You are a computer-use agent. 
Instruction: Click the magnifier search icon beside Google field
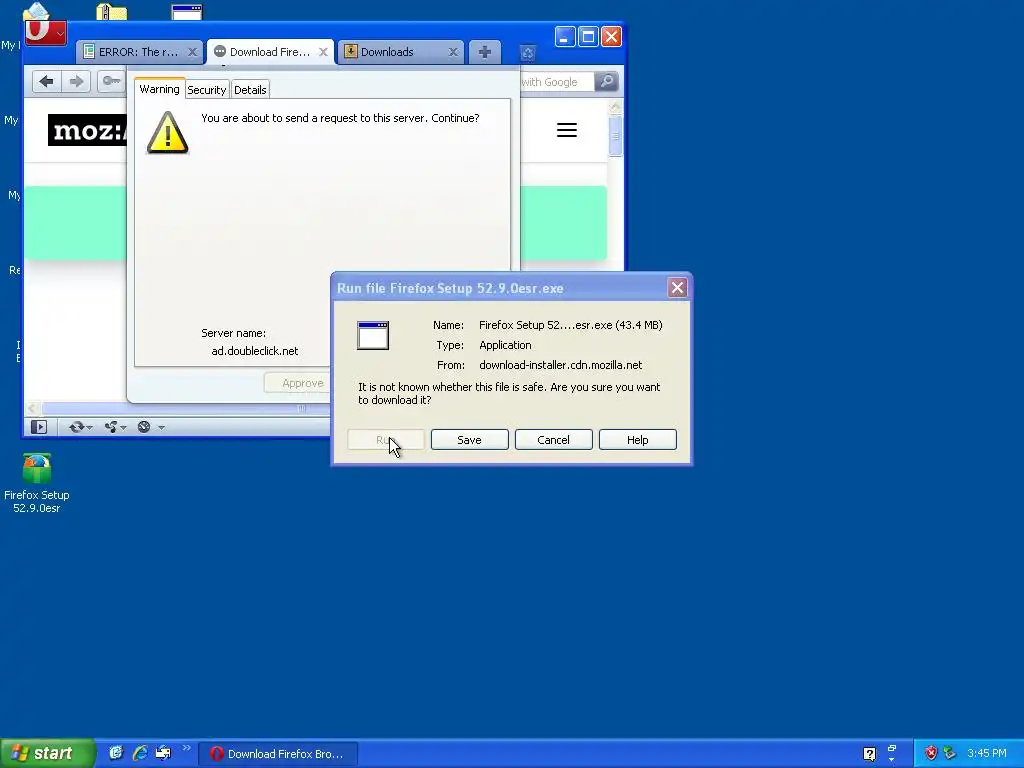[x=607, y=82]
